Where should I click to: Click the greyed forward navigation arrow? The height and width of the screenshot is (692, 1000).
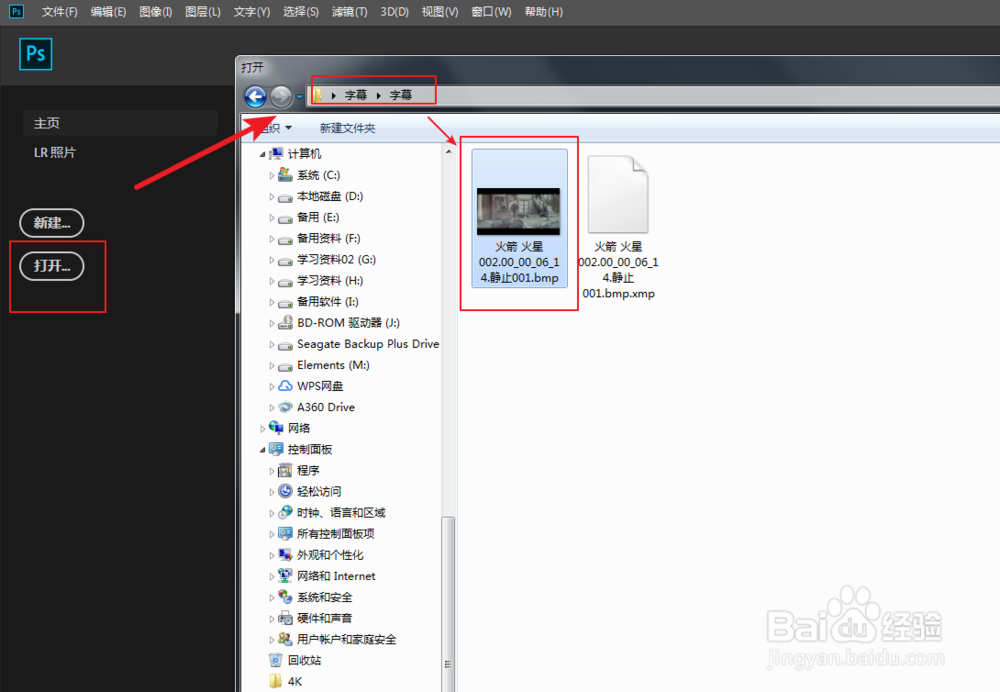[281, 96]
